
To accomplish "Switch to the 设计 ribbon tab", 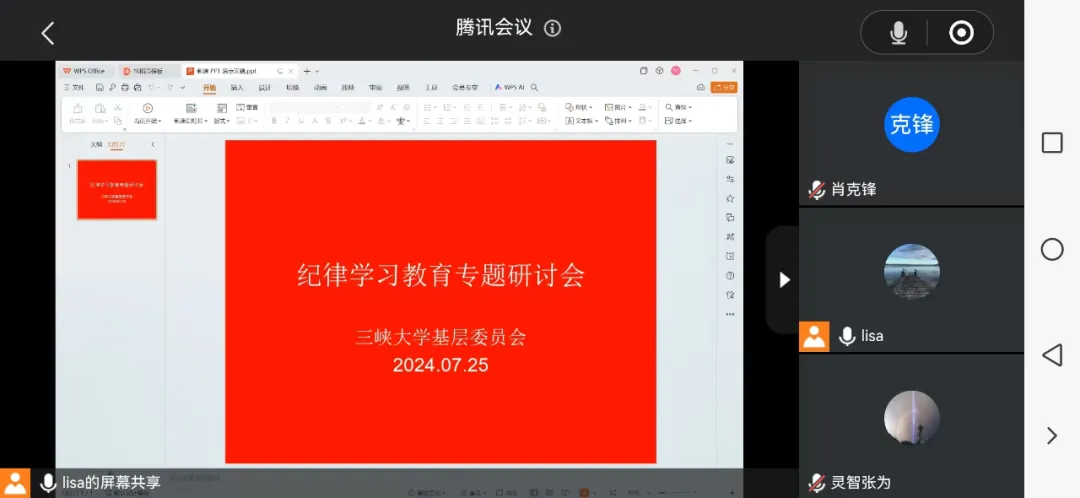I will tap(265, 87).
